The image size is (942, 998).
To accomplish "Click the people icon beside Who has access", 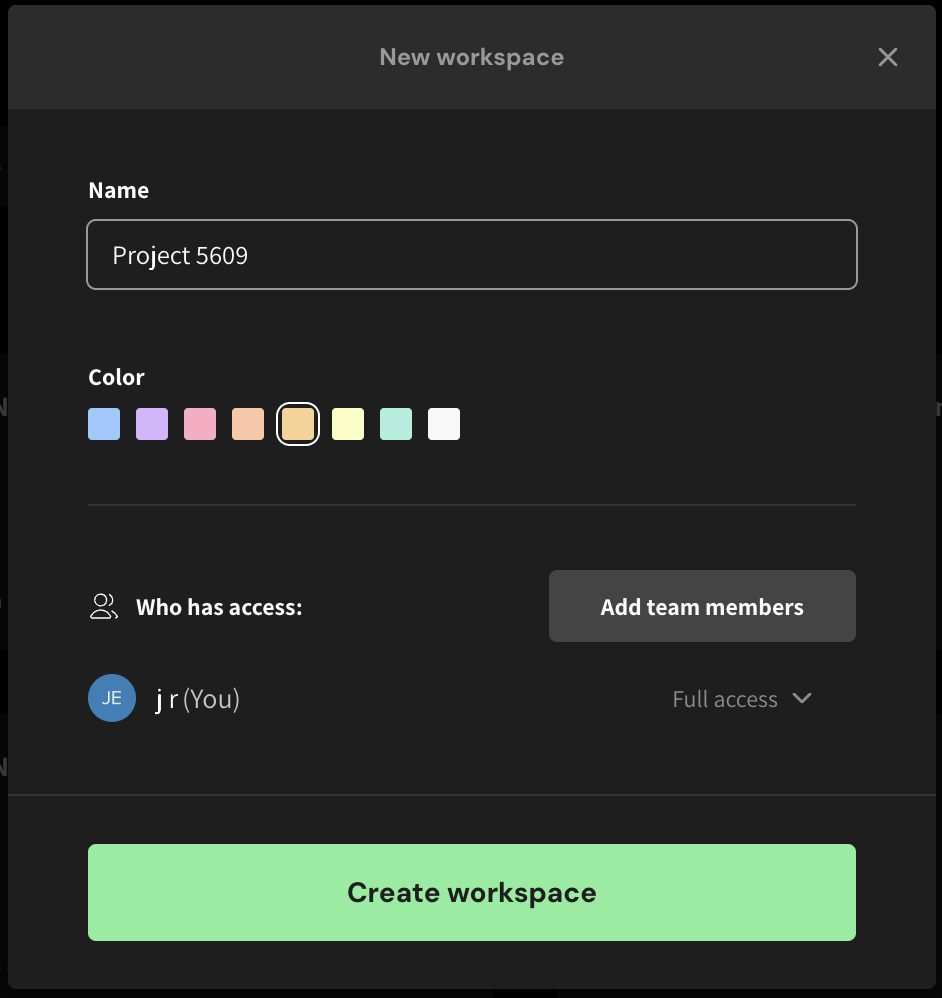I will tap(104, 607).
